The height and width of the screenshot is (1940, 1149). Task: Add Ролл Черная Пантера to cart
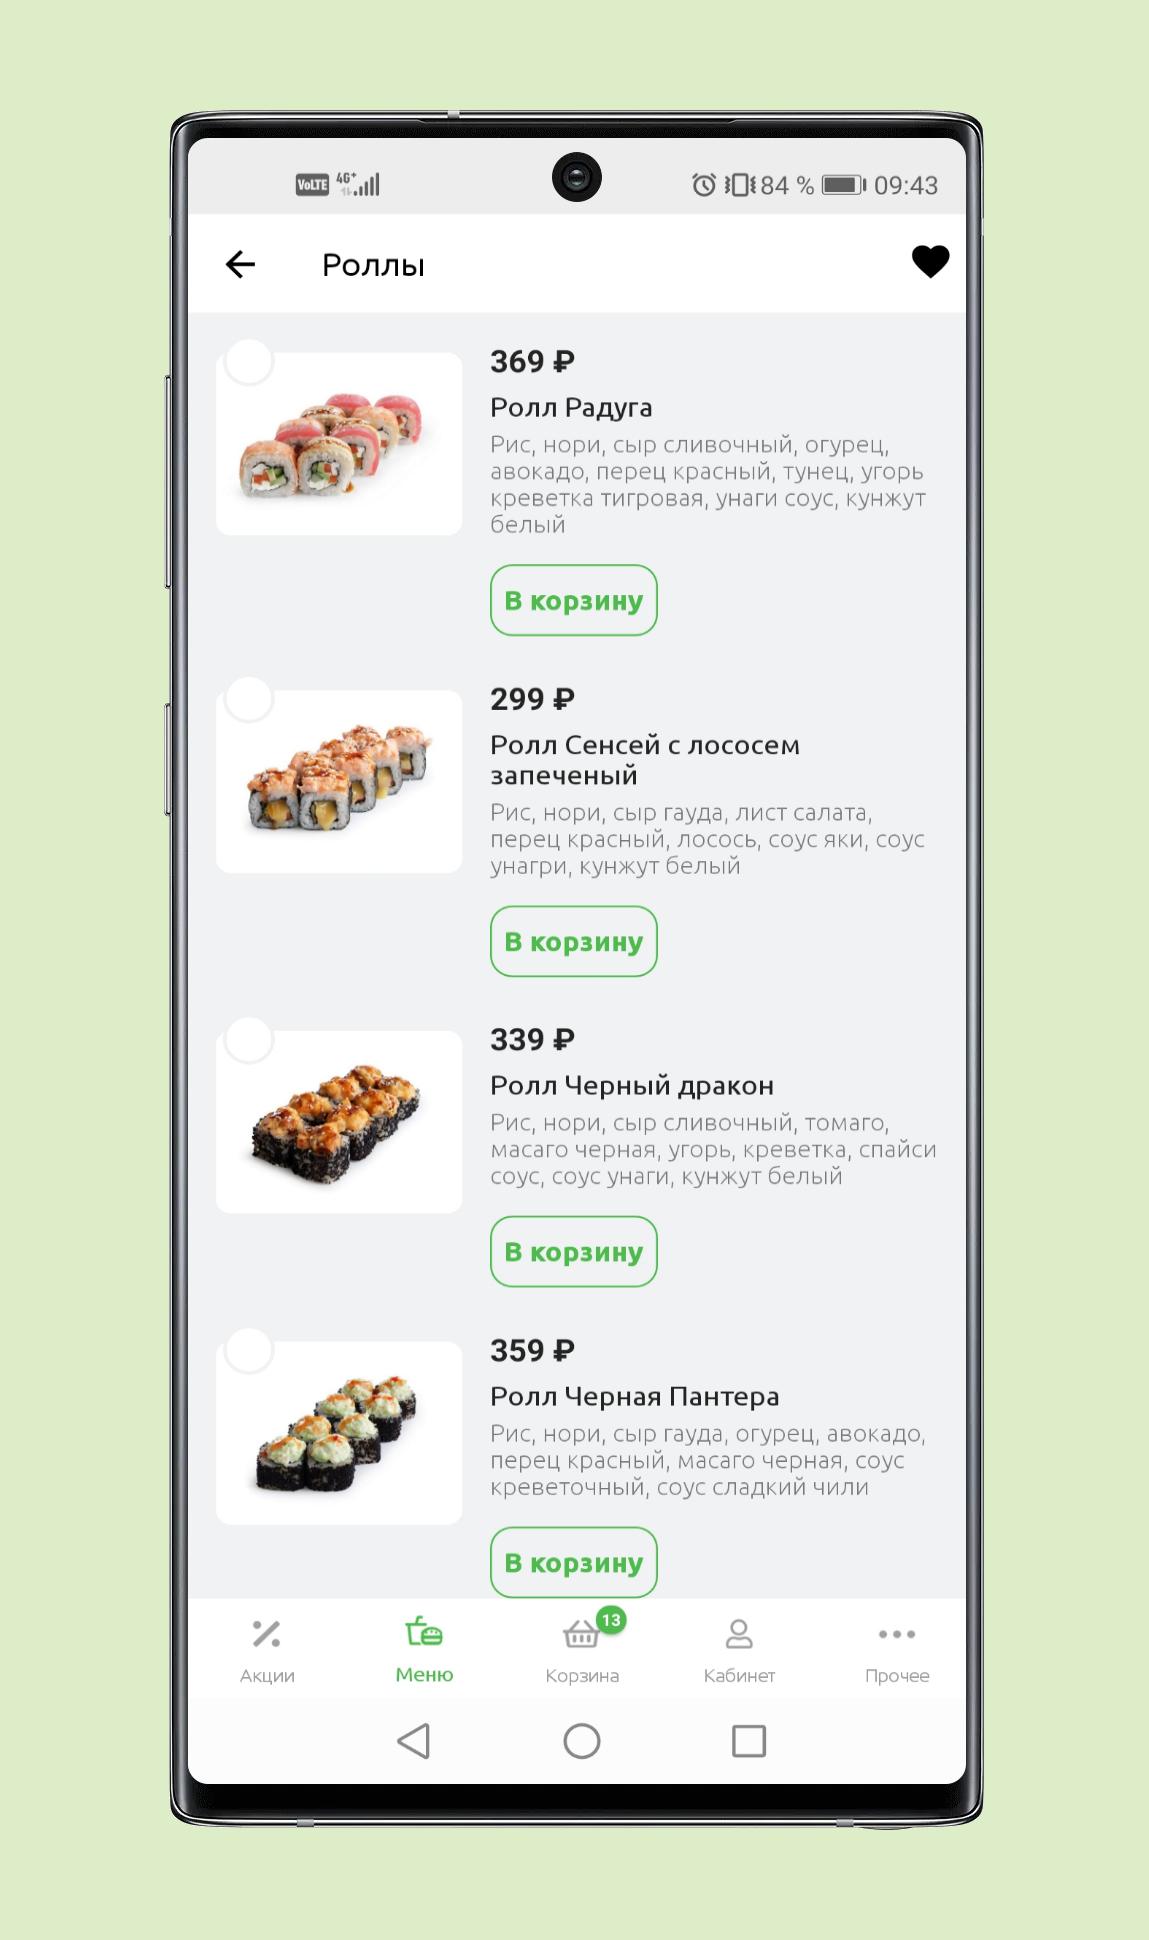pos(574,1562)
